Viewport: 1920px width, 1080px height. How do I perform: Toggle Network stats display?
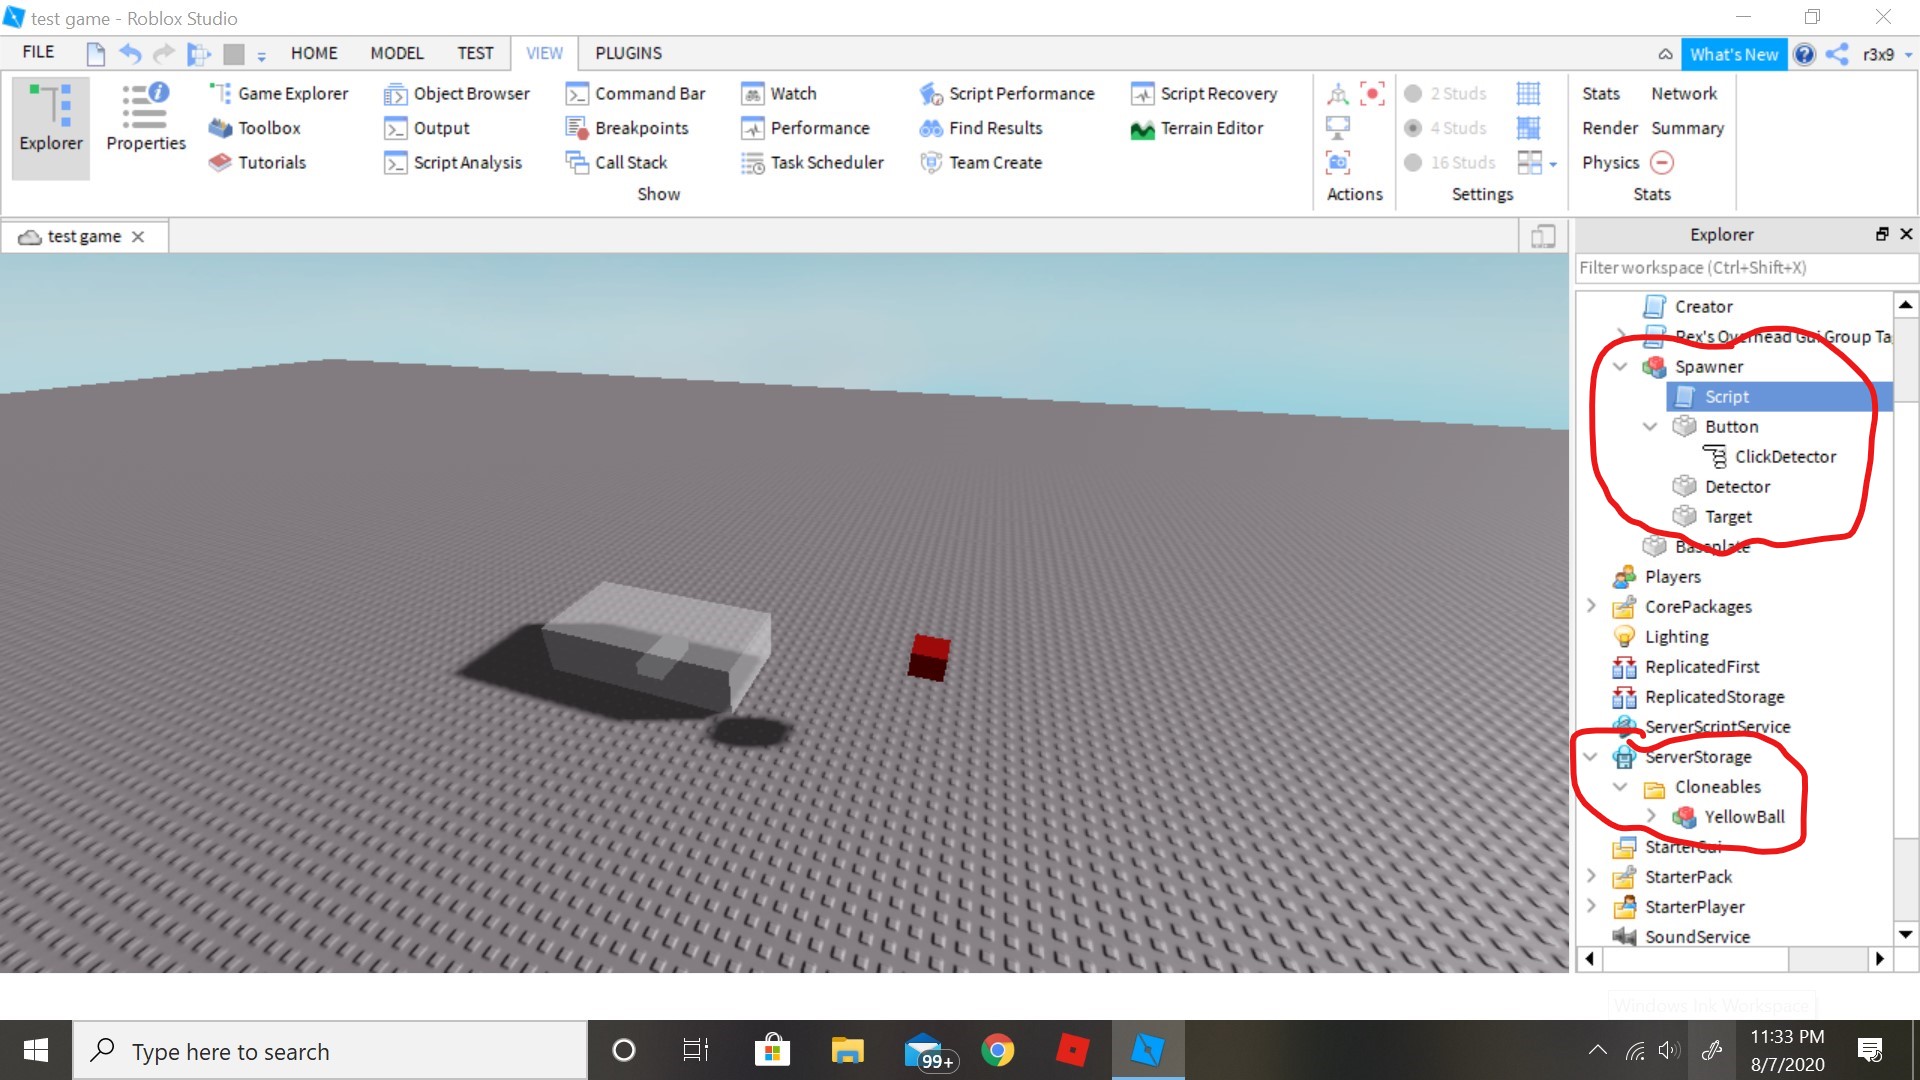tap(1684, 93)
